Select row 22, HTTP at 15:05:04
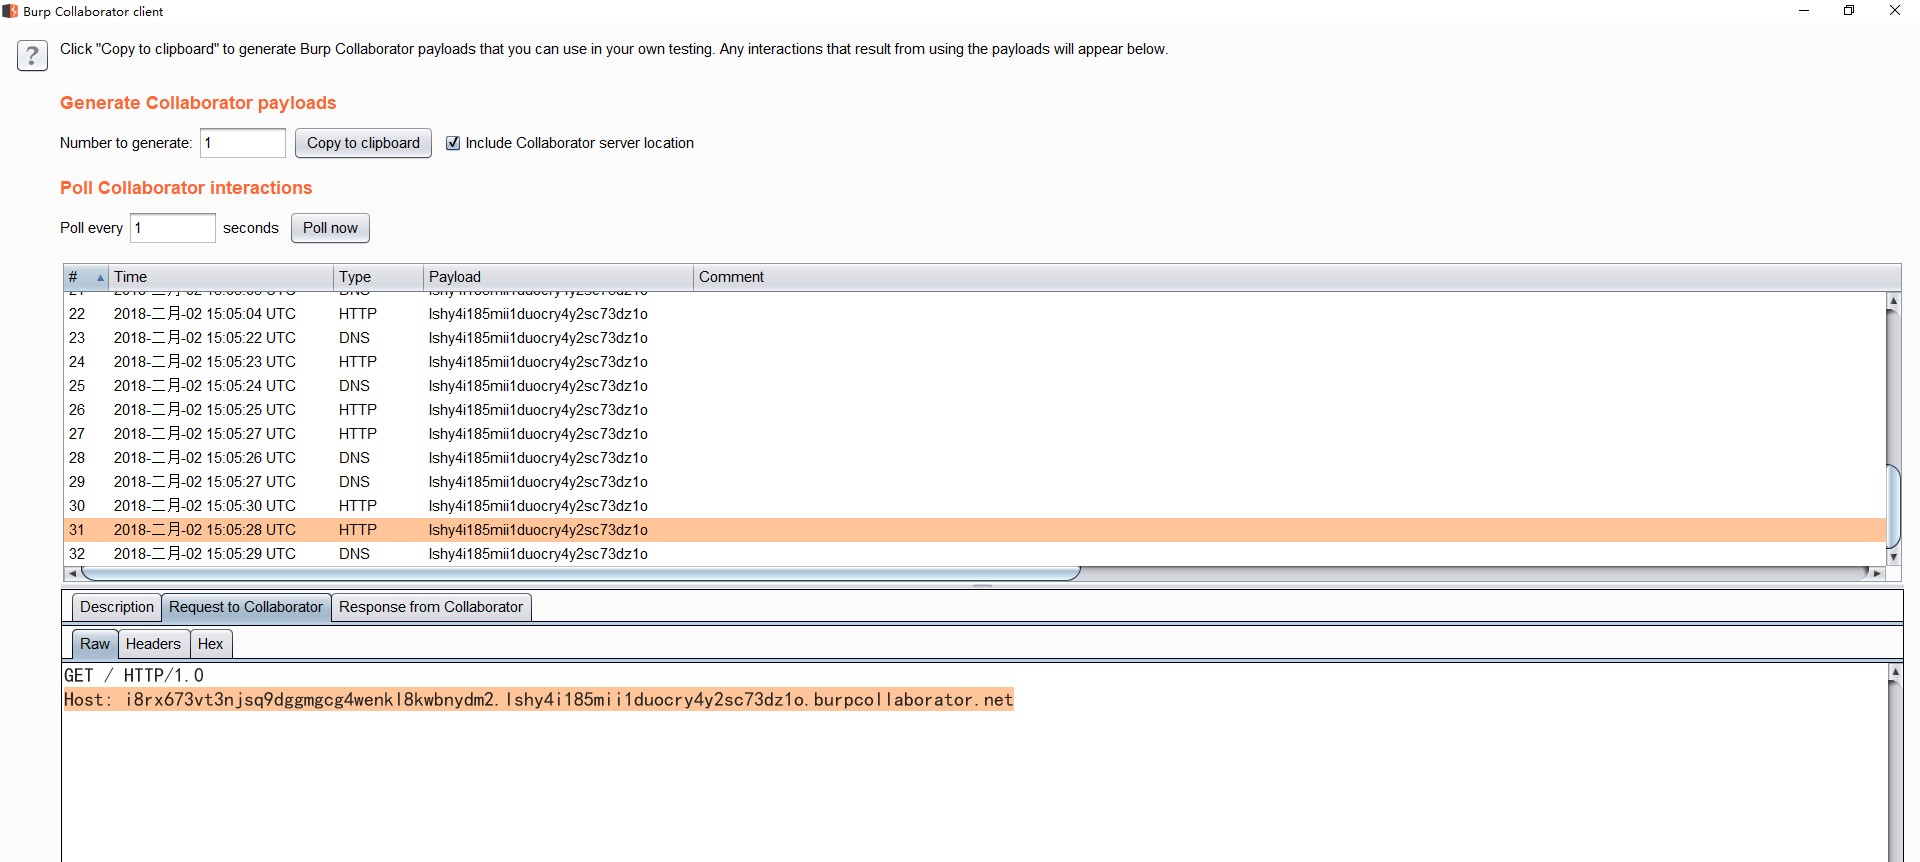1920x862 pixels. tap(975, 314)
